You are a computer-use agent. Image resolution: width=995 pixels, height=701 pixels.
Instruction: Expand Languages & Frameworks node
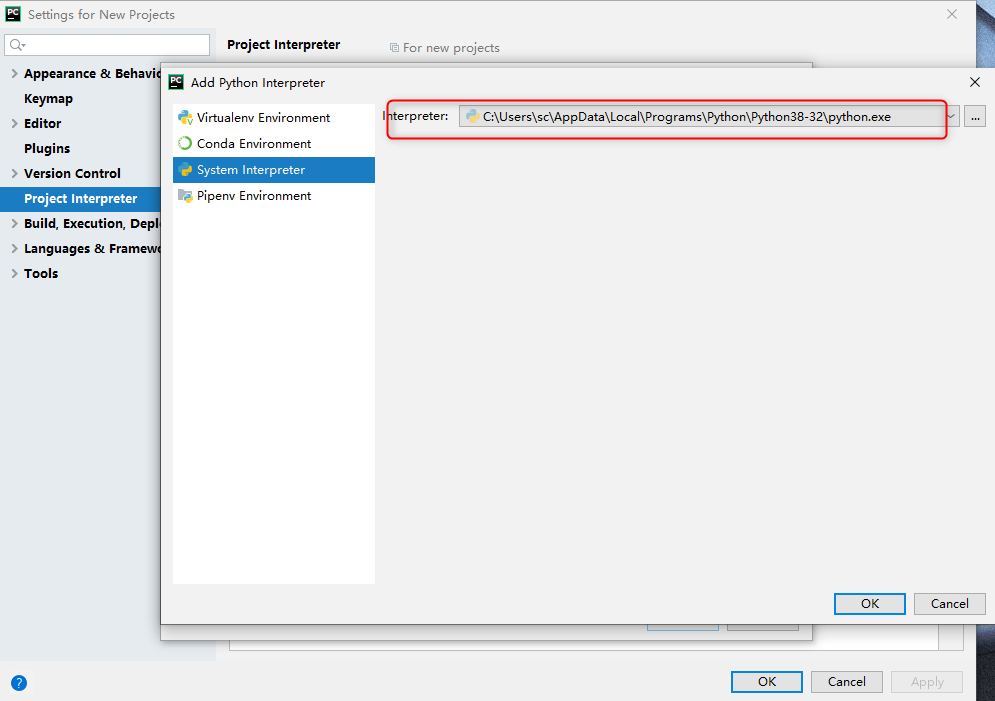[x=14, y=248]
